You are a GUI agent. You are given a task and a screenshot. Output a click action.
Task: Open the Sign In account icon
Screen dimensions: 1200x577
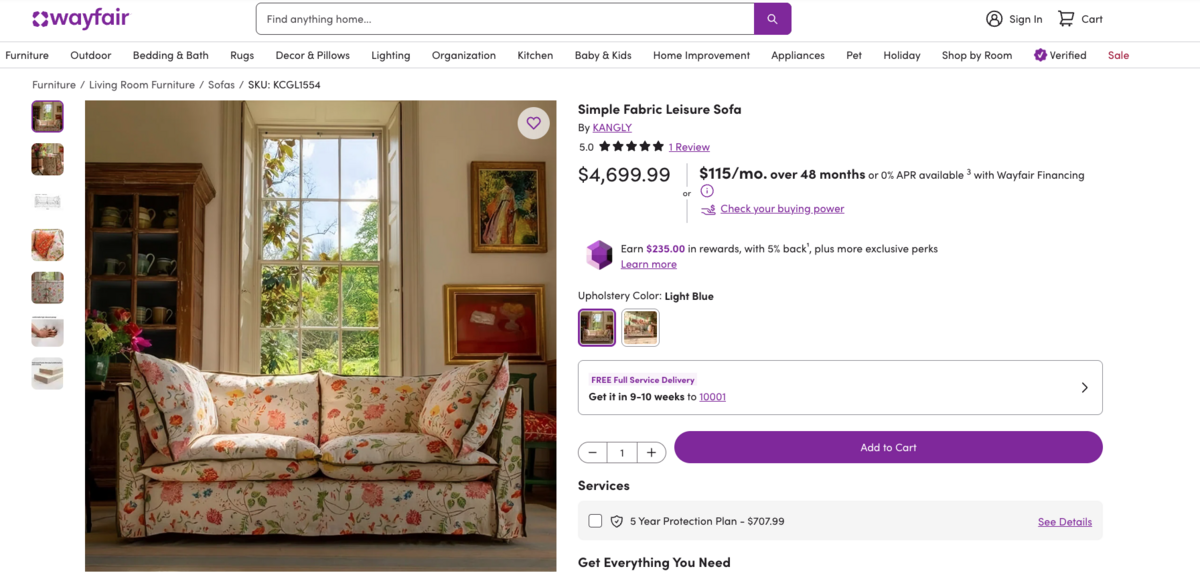click(994, 18)
